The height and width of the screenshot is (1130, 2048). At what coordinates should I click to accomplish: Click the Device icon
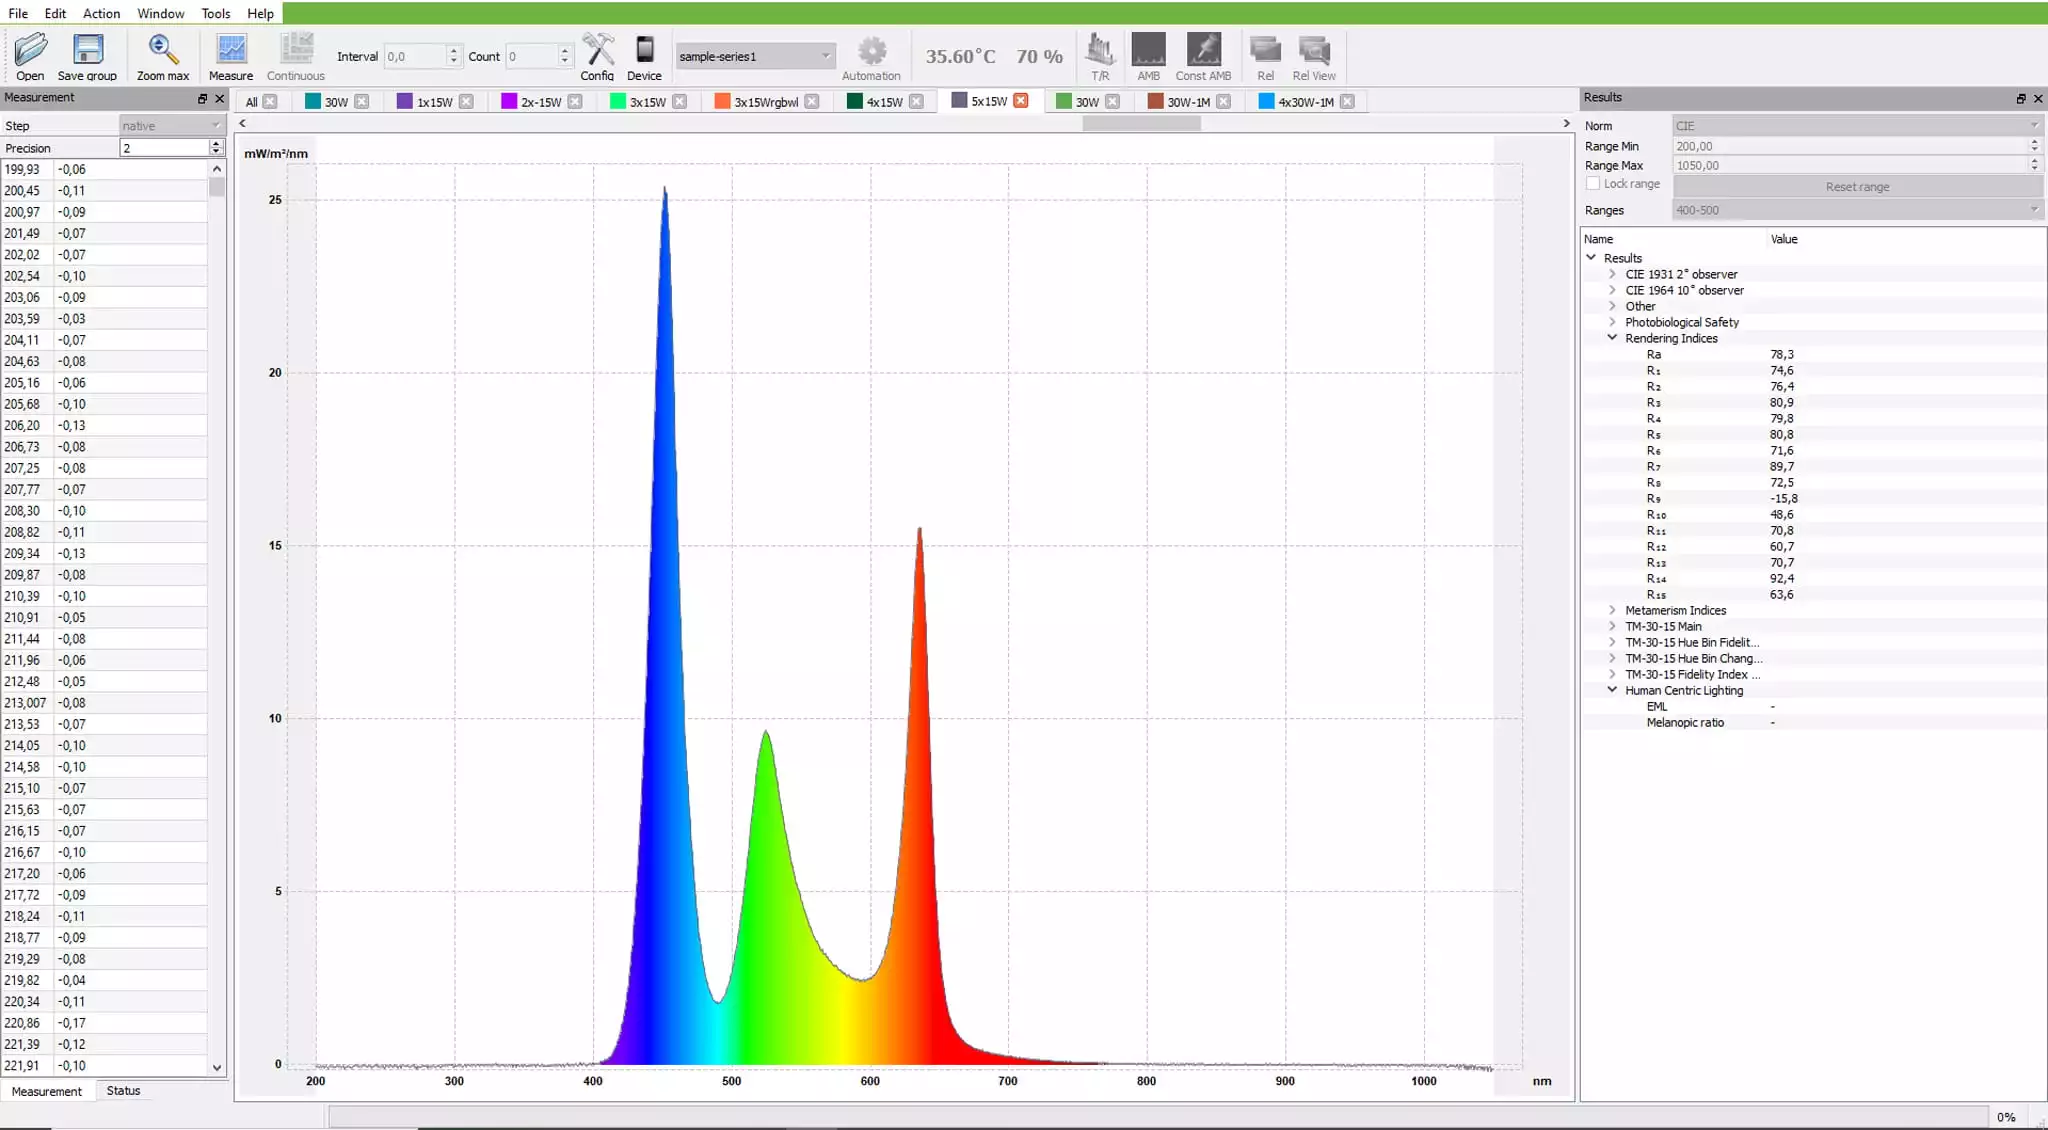point(644,51)
